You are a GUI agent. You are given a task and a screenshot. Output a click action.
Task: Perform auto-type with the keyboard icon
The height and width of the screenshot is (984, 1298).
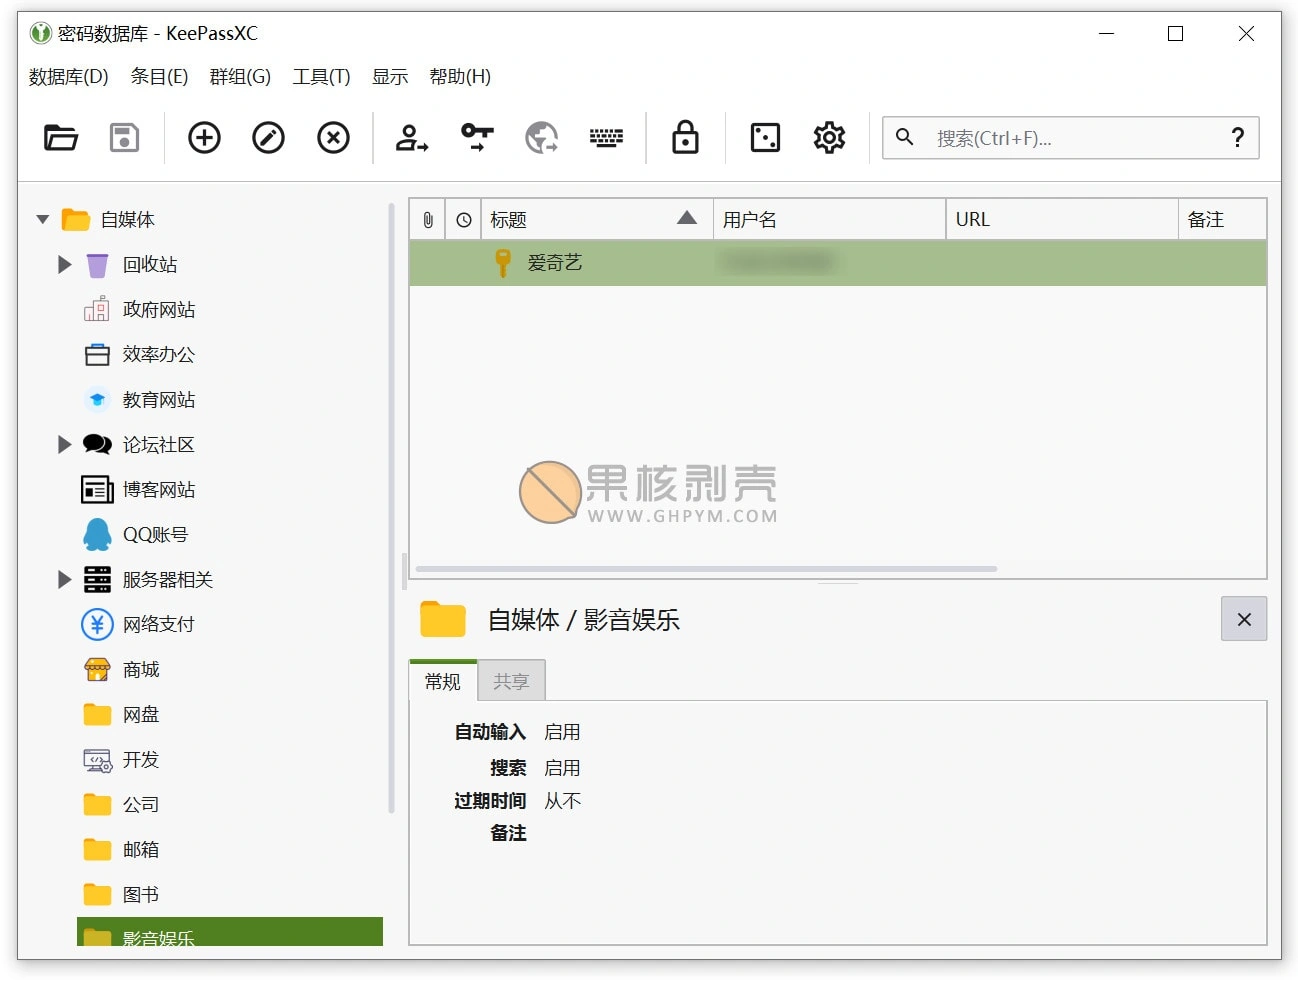(x=606, y=138)
